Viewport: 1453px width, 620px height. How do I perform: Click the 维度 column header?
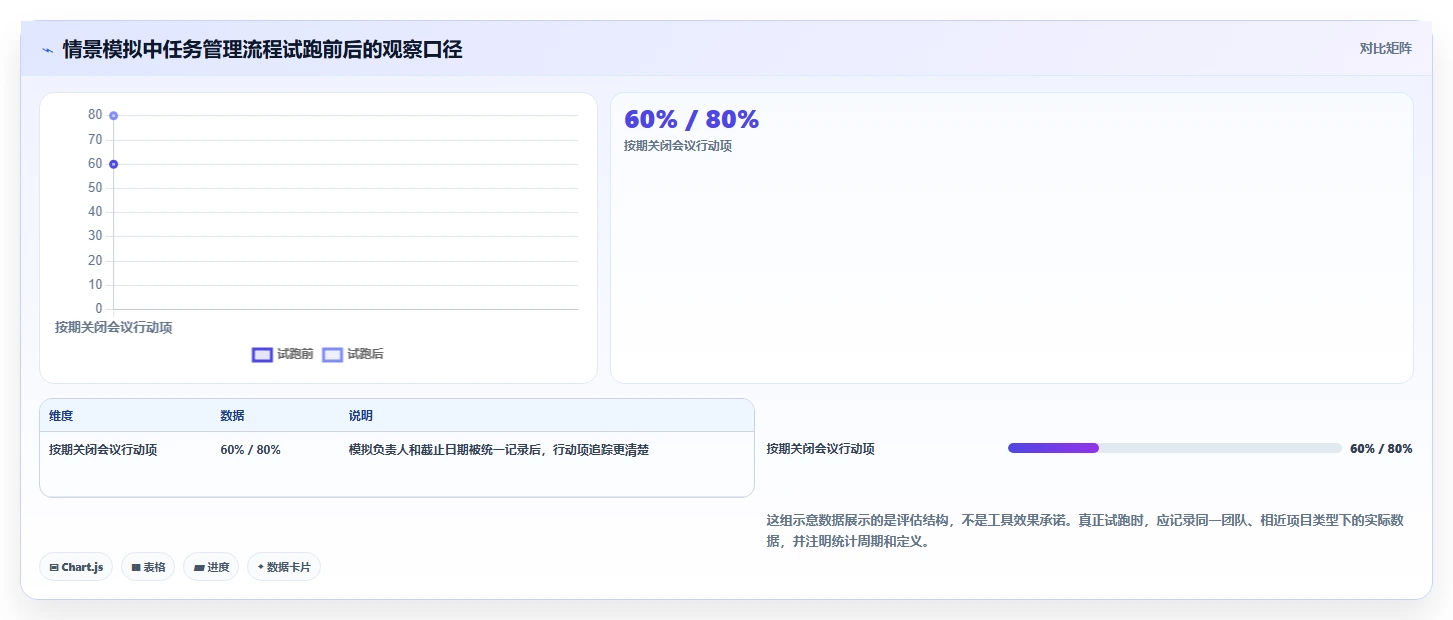(x=61, y=416)
